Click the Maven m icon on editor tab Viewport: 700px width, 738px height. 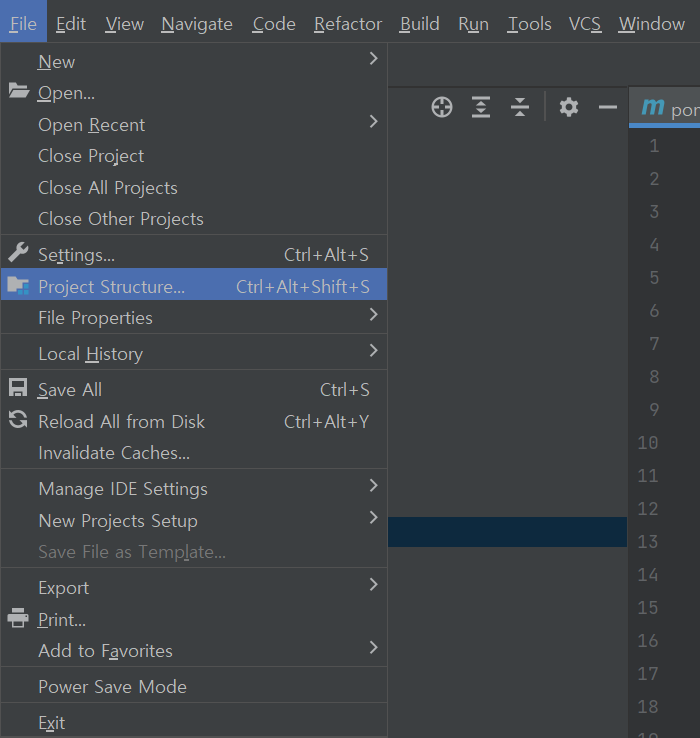point(653,107)
